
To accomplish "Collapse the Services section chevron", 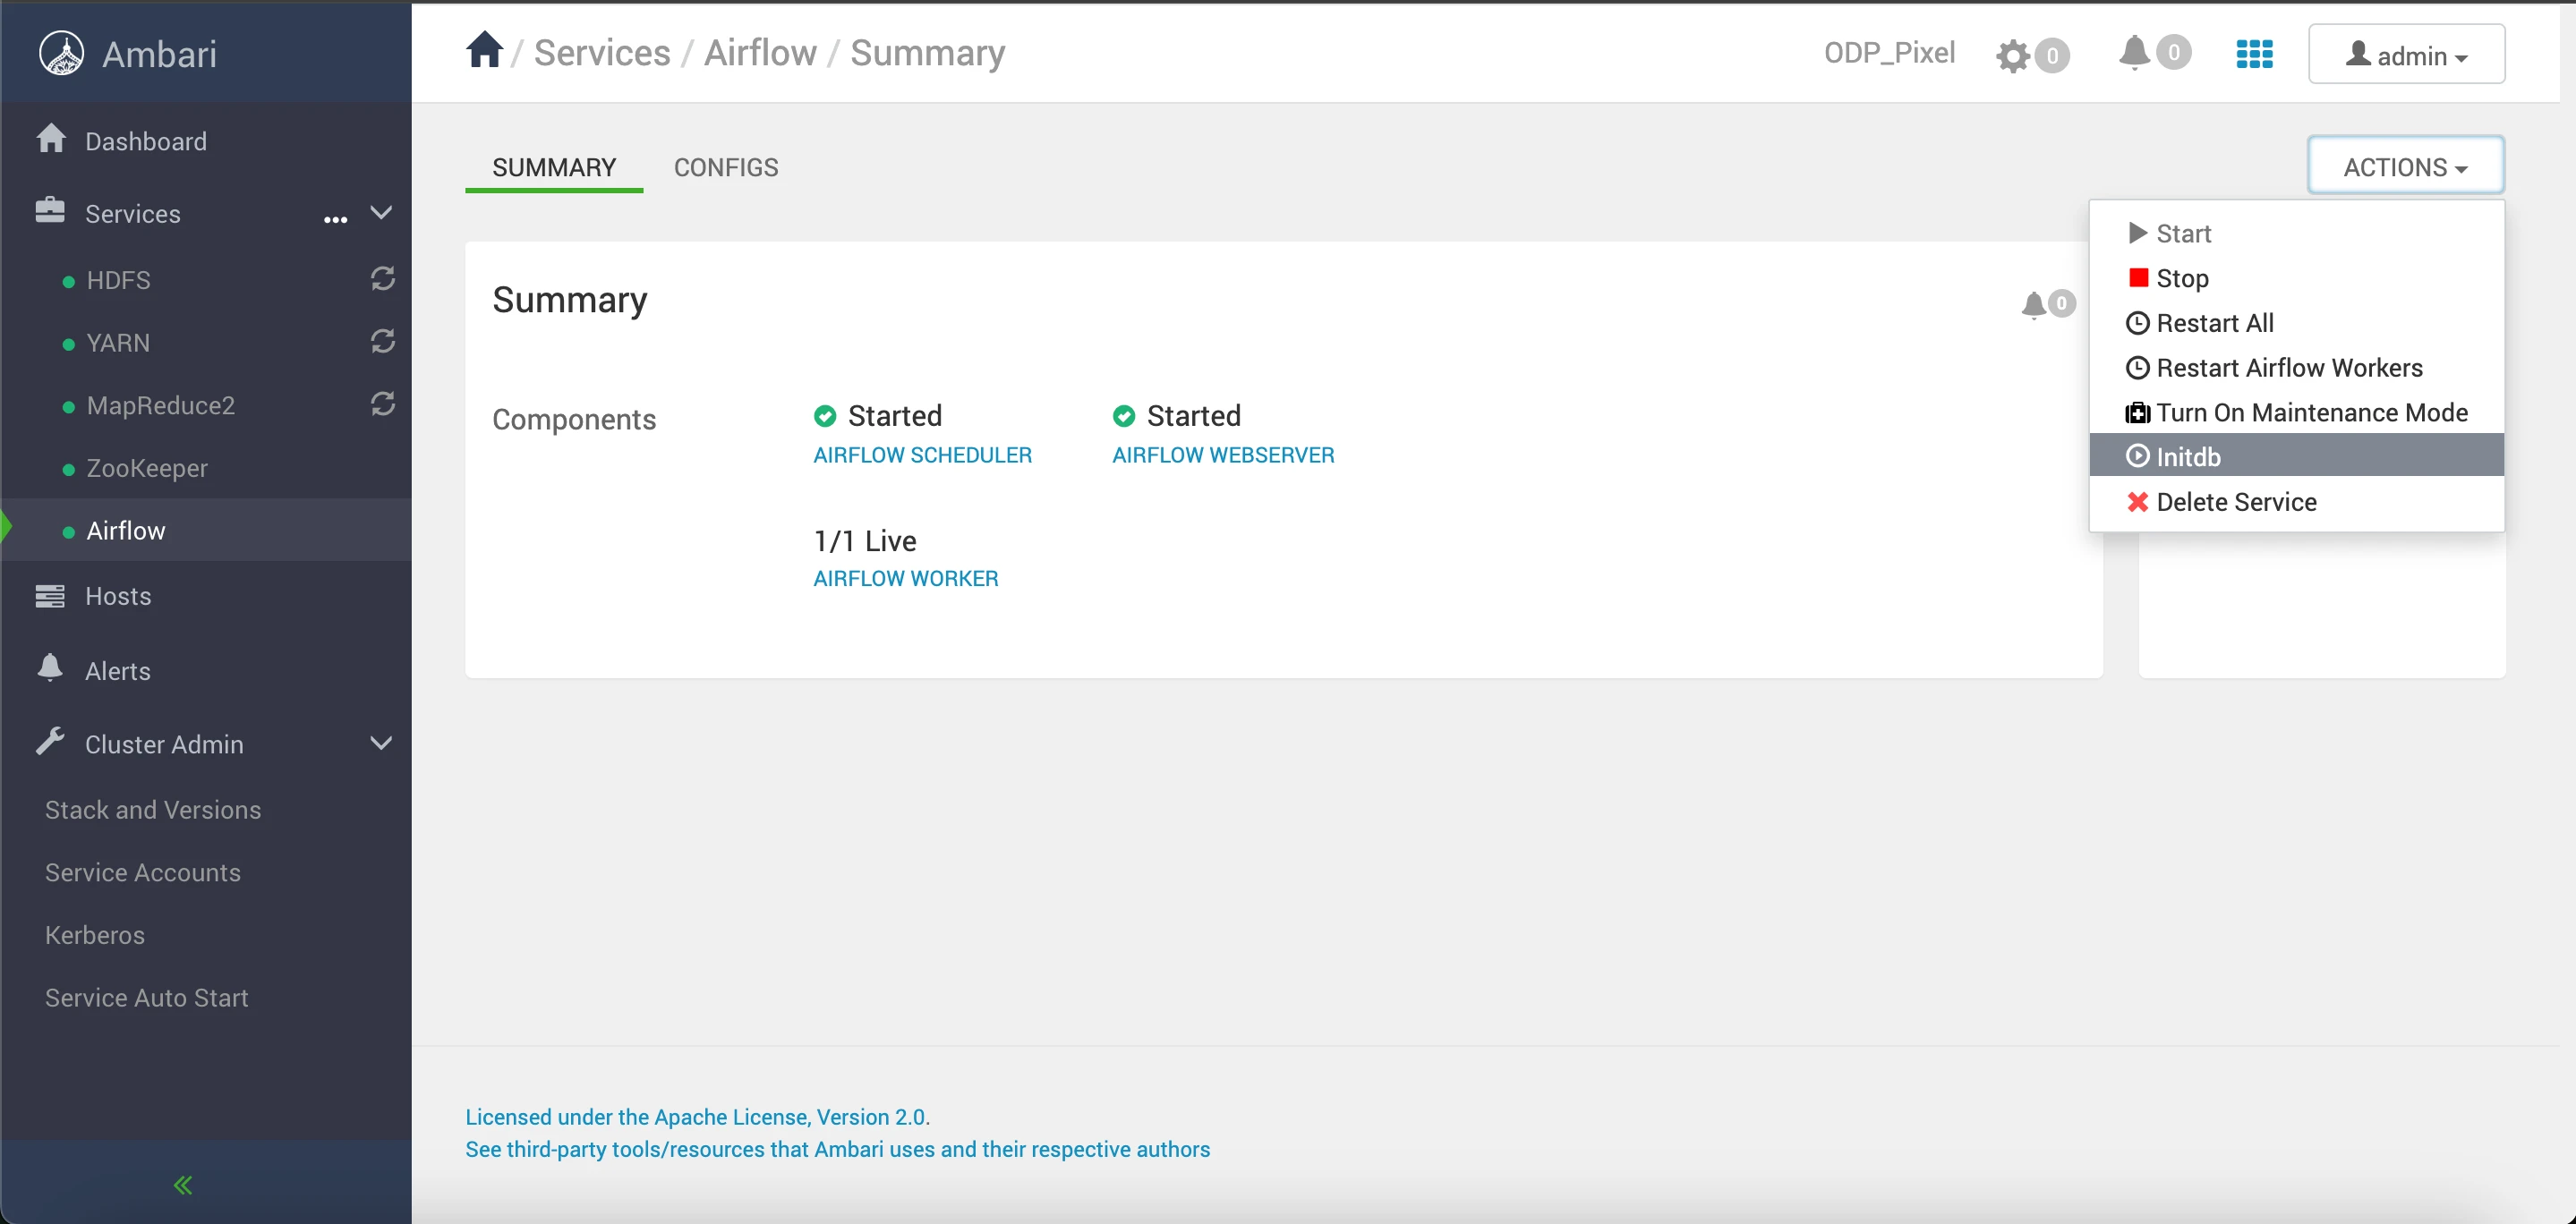I will [381, 212].
